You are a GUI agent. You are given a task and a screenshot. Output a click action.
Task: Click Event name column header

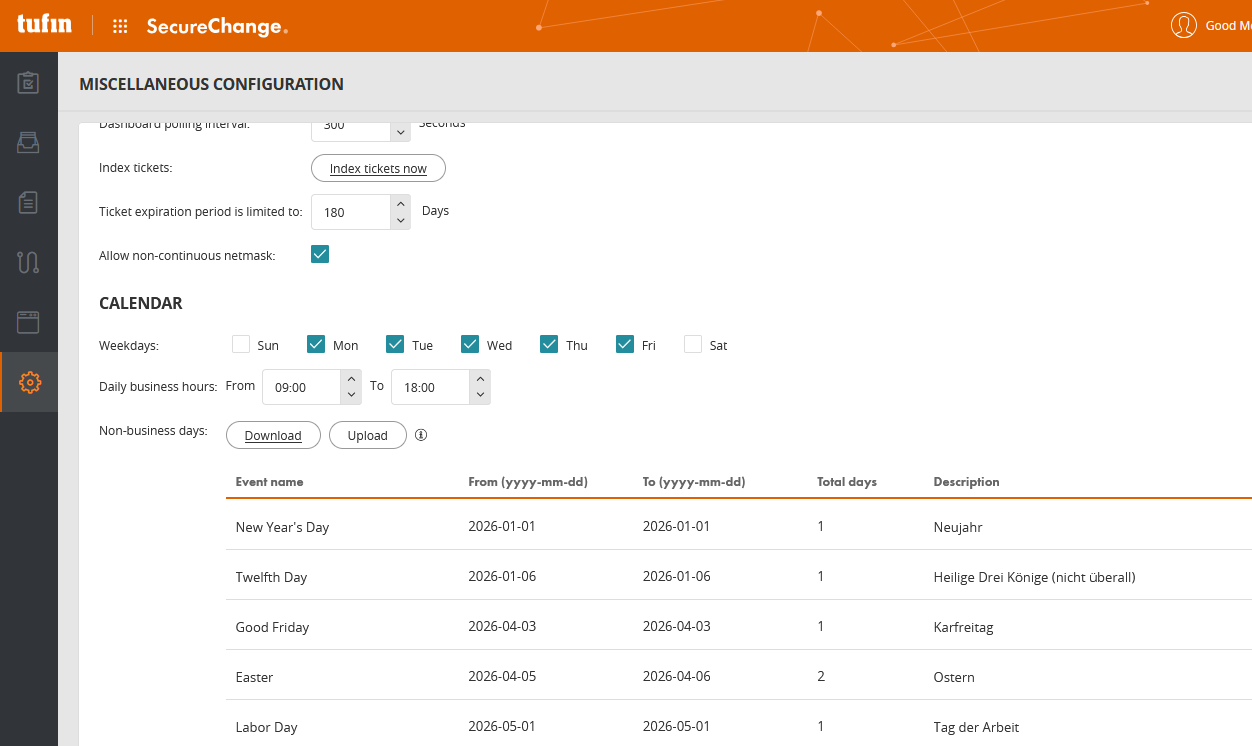[269, 481]
